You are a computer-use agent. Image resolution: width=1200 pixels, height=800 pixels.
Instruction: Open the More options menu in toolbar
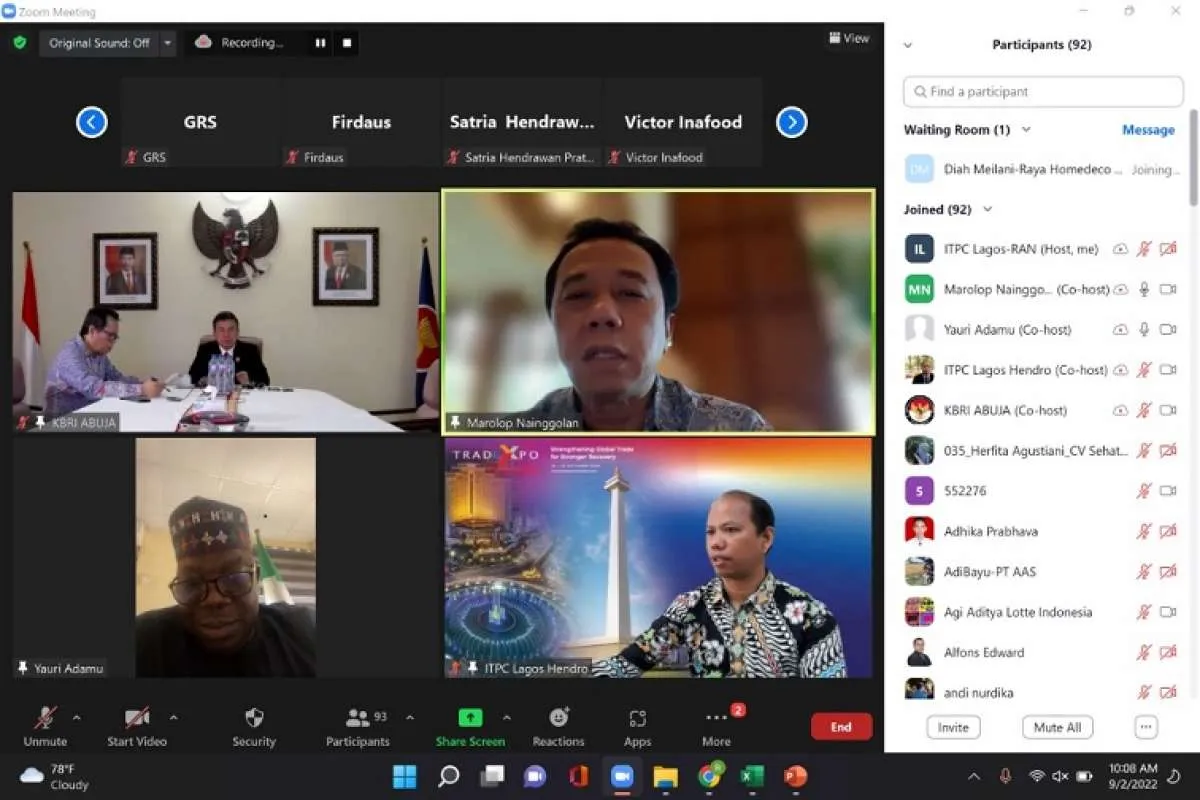[x=716, y=725]
